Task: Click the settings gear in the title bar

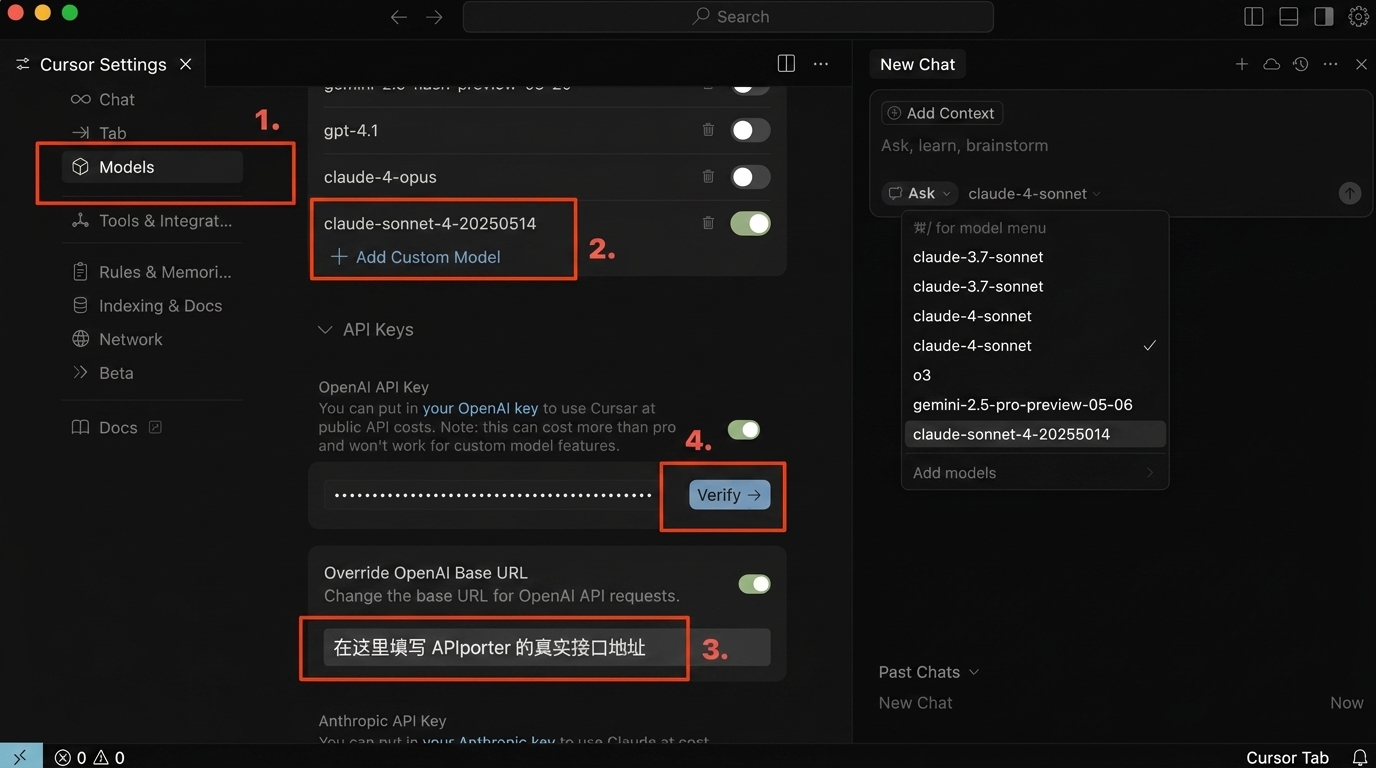Action: point(1358,16)
